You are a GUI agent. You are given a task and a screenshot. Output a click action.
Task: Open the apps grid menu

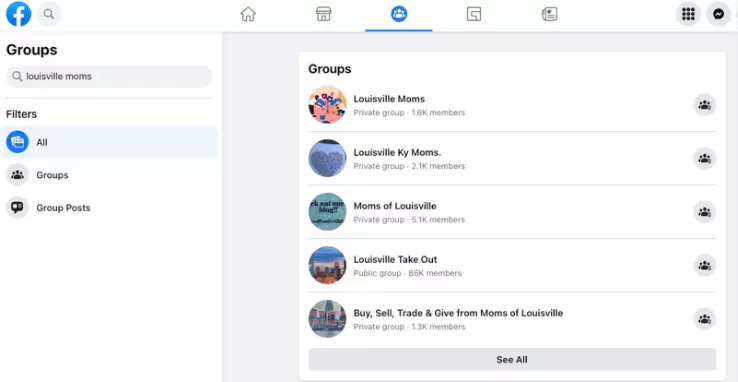(688, 14)
